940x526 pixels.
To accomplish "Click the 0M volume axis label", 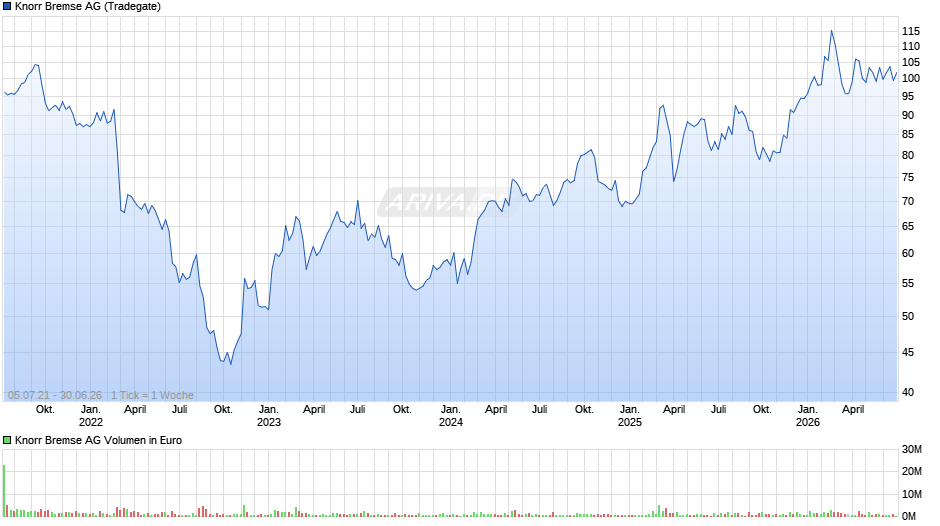I will pos(909,516).
